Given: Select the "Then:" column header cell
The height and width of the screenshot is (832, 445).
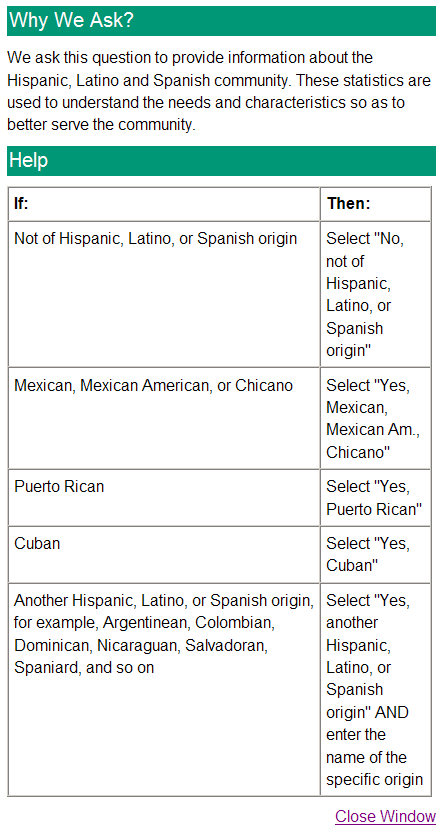Looking at the screenshot, I should coord(376,204).
